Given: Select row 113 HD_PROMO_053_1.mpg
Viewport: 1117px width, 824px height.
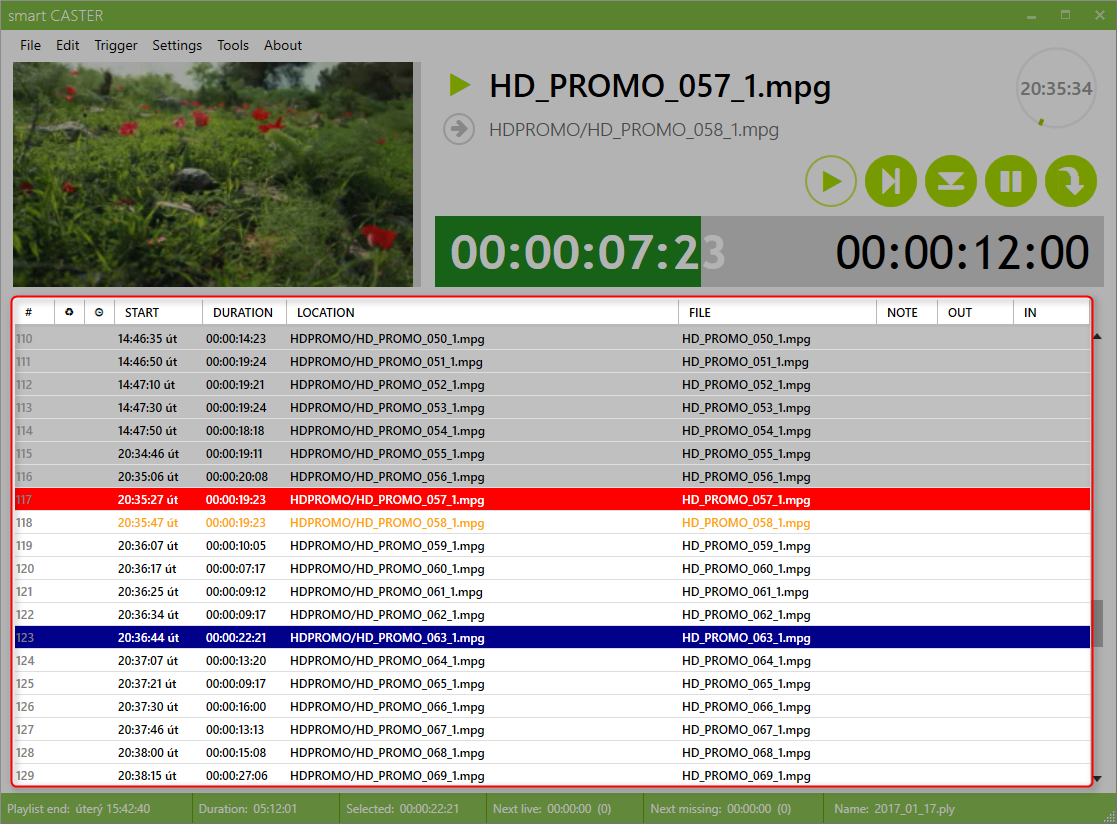Looking at the screenshot, I should (552, 407).
